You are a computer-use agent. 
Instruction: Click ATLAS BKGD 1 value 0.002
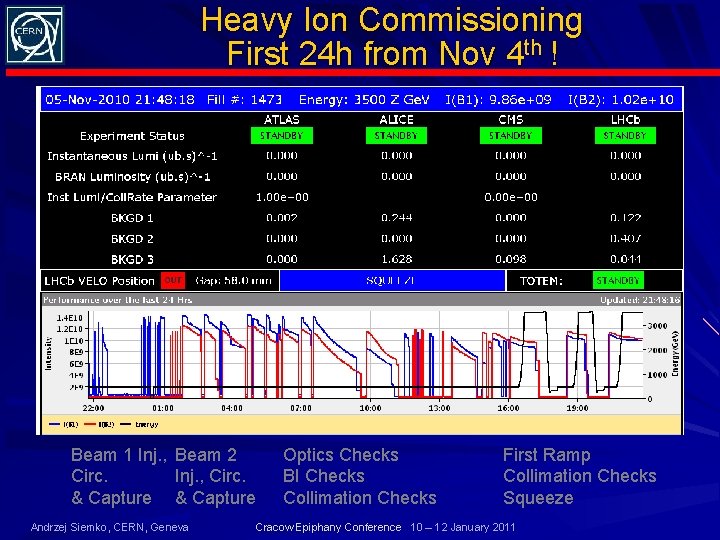(282, 218)
